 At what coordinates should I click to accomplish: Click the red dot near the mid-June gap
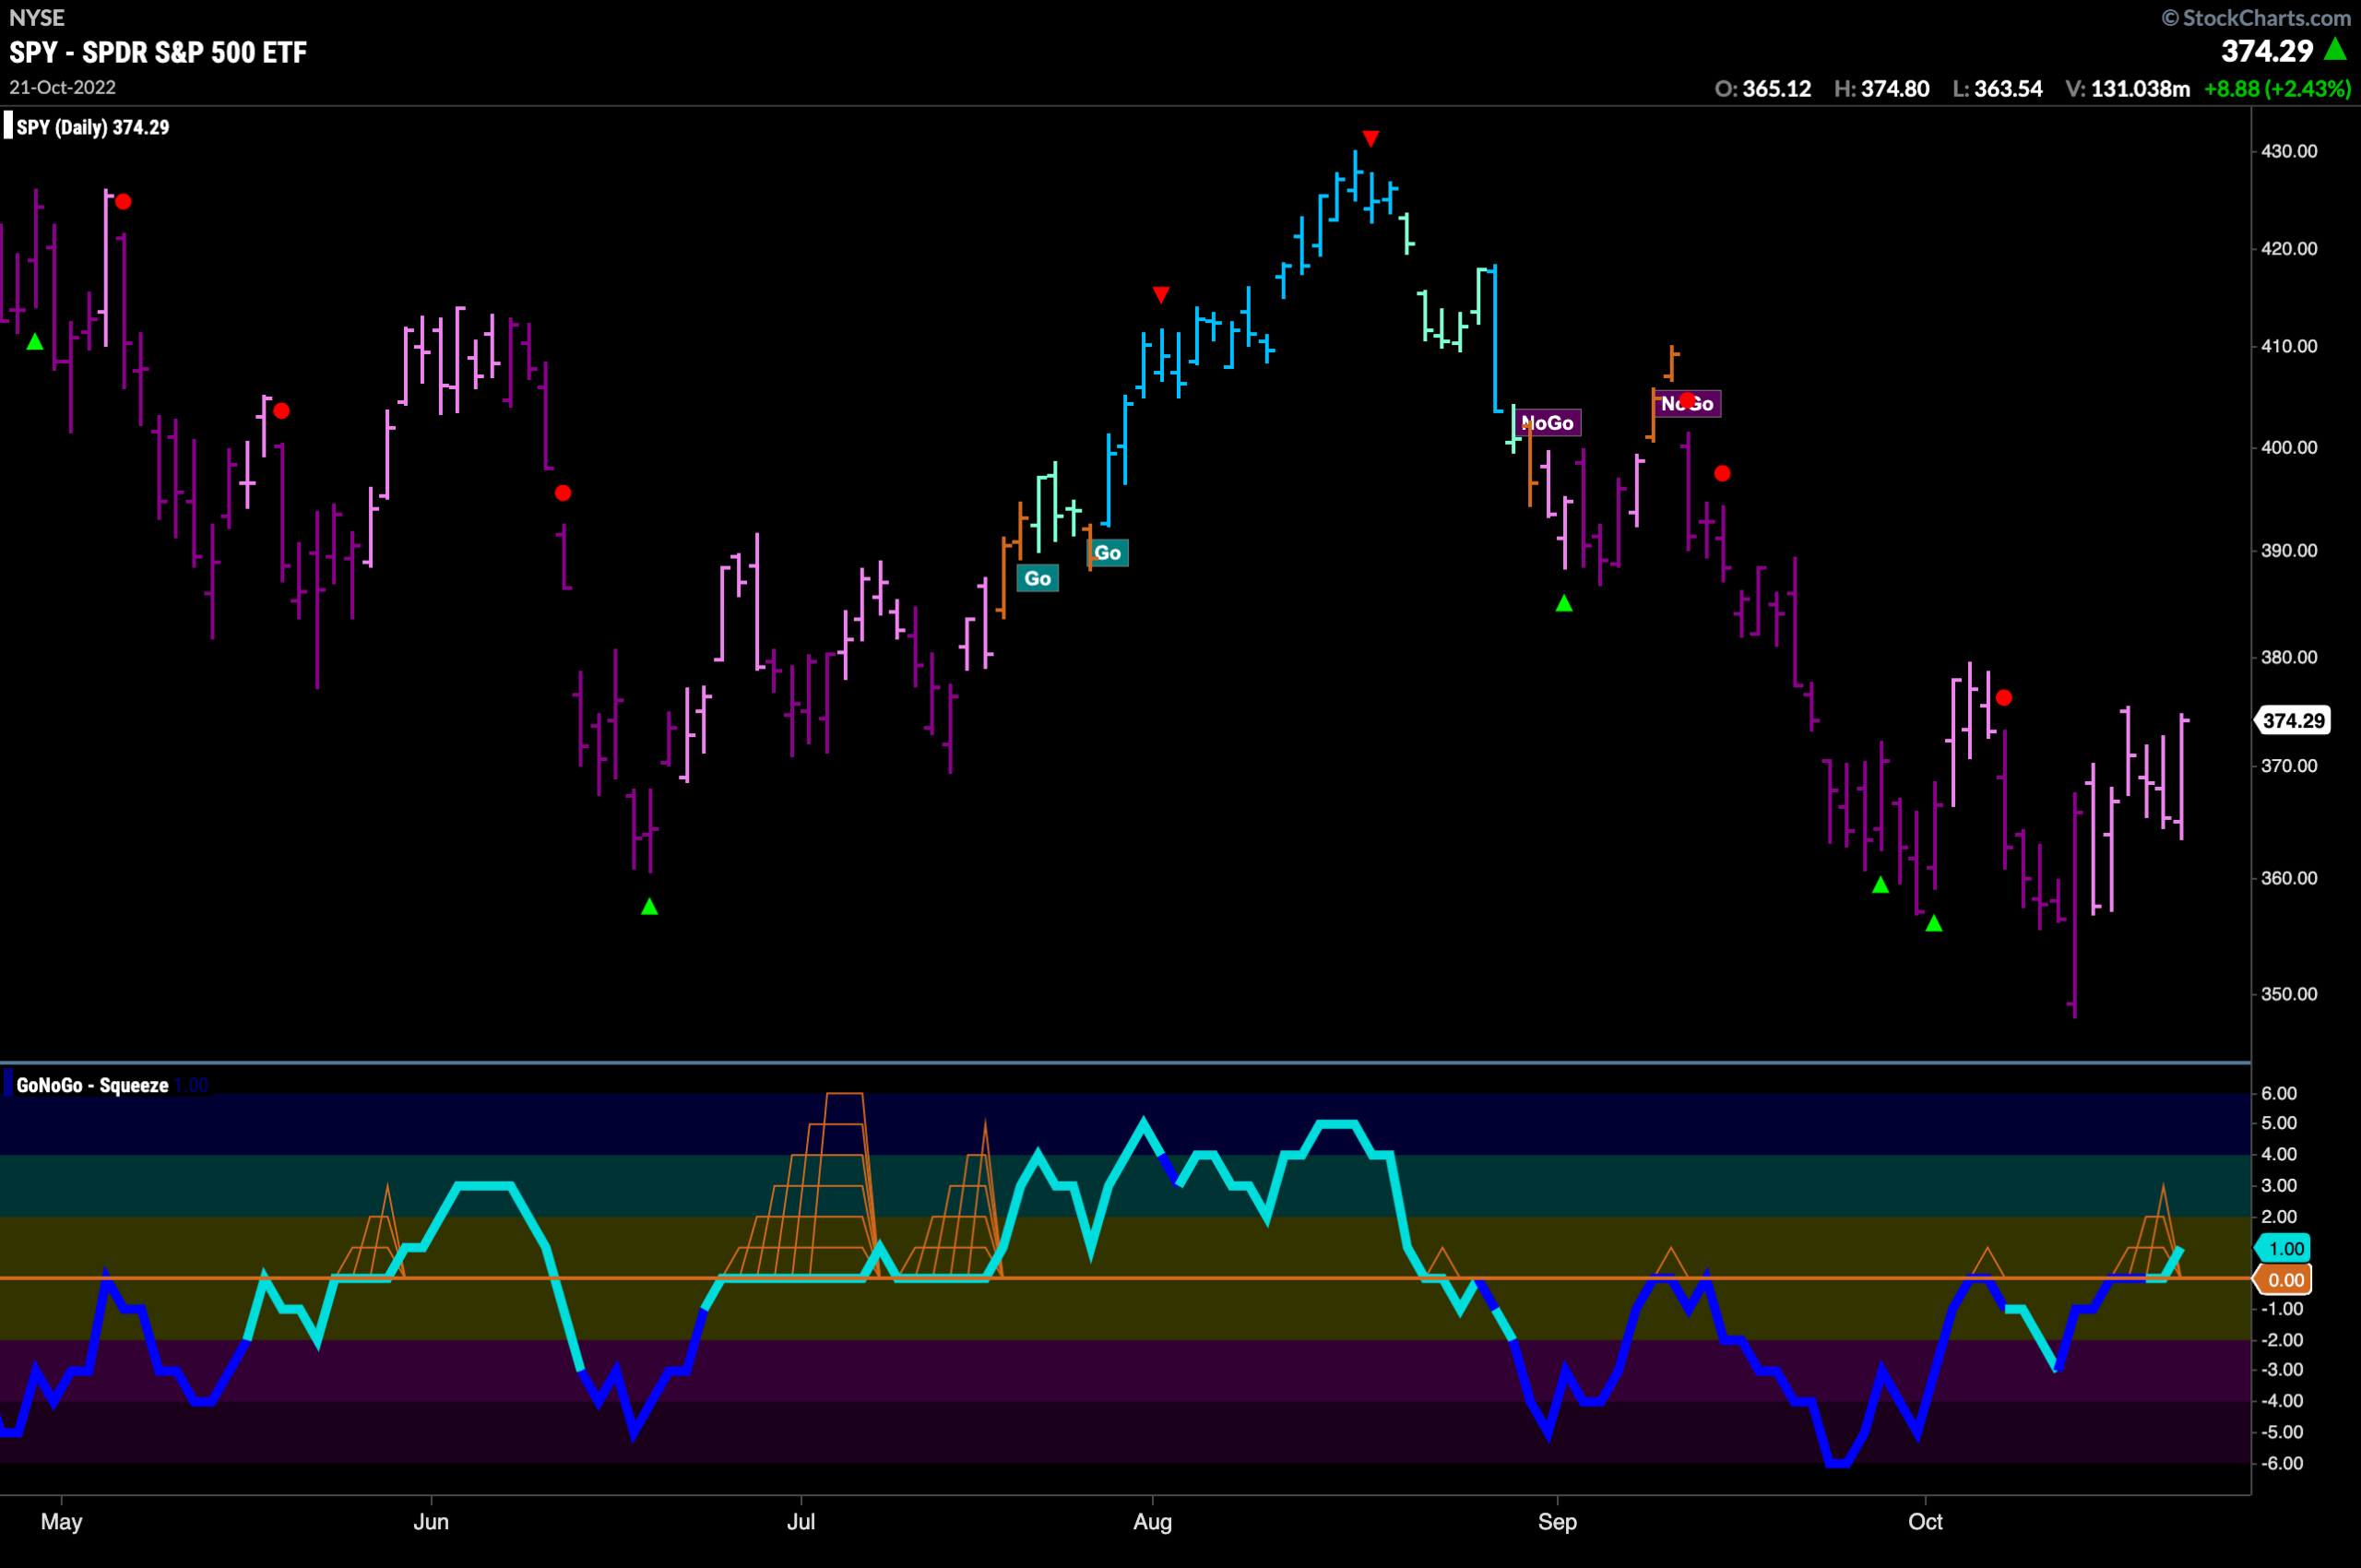(x=563, y=493)
